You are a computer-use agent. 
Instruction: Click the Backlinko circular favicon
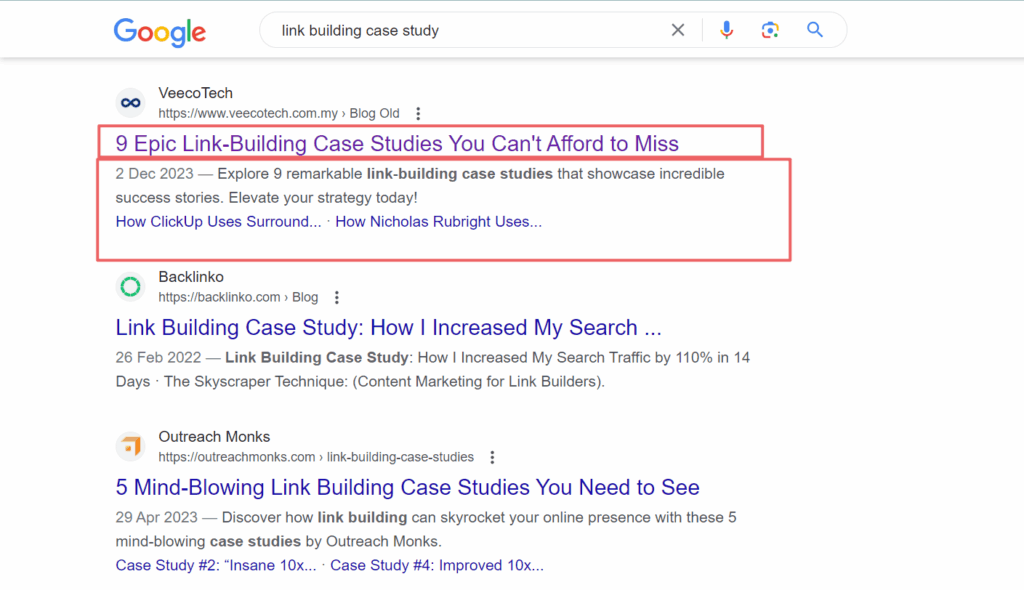[x=130, y=286]
